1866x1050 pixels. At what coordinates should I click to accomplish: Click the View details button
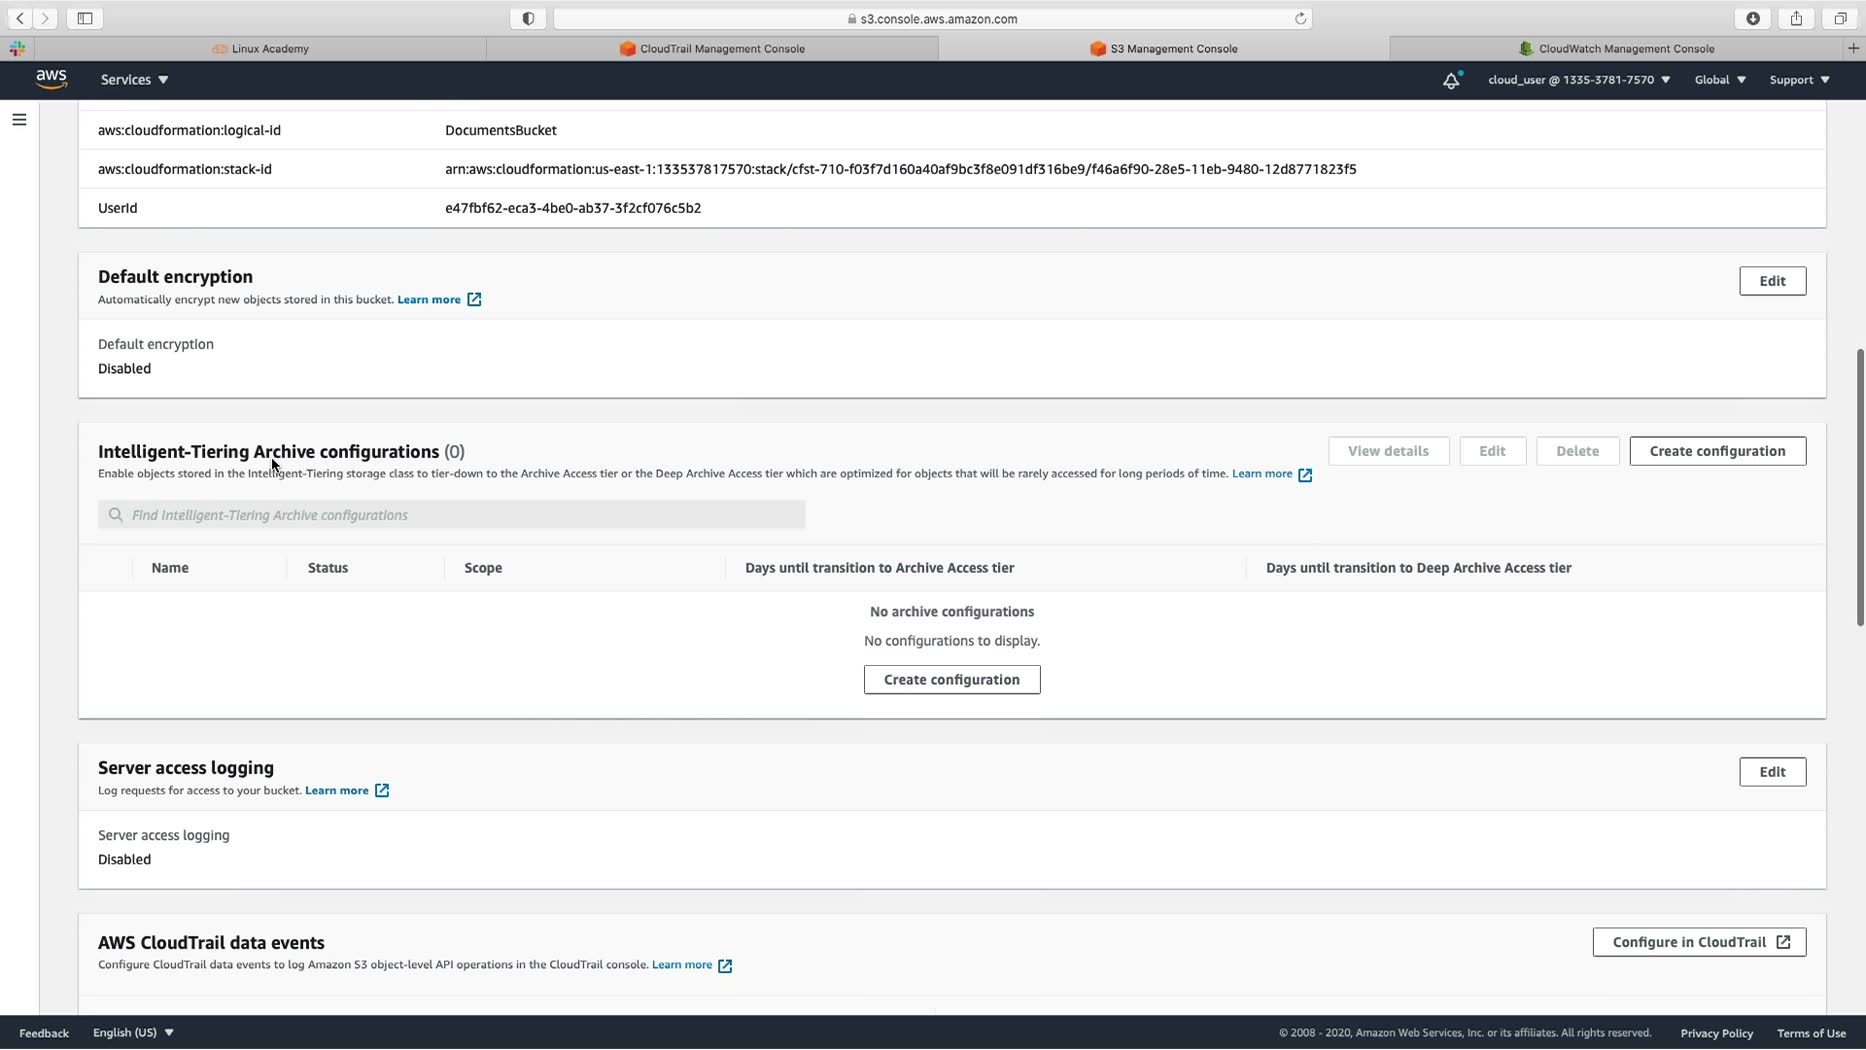pos(1388,451)
